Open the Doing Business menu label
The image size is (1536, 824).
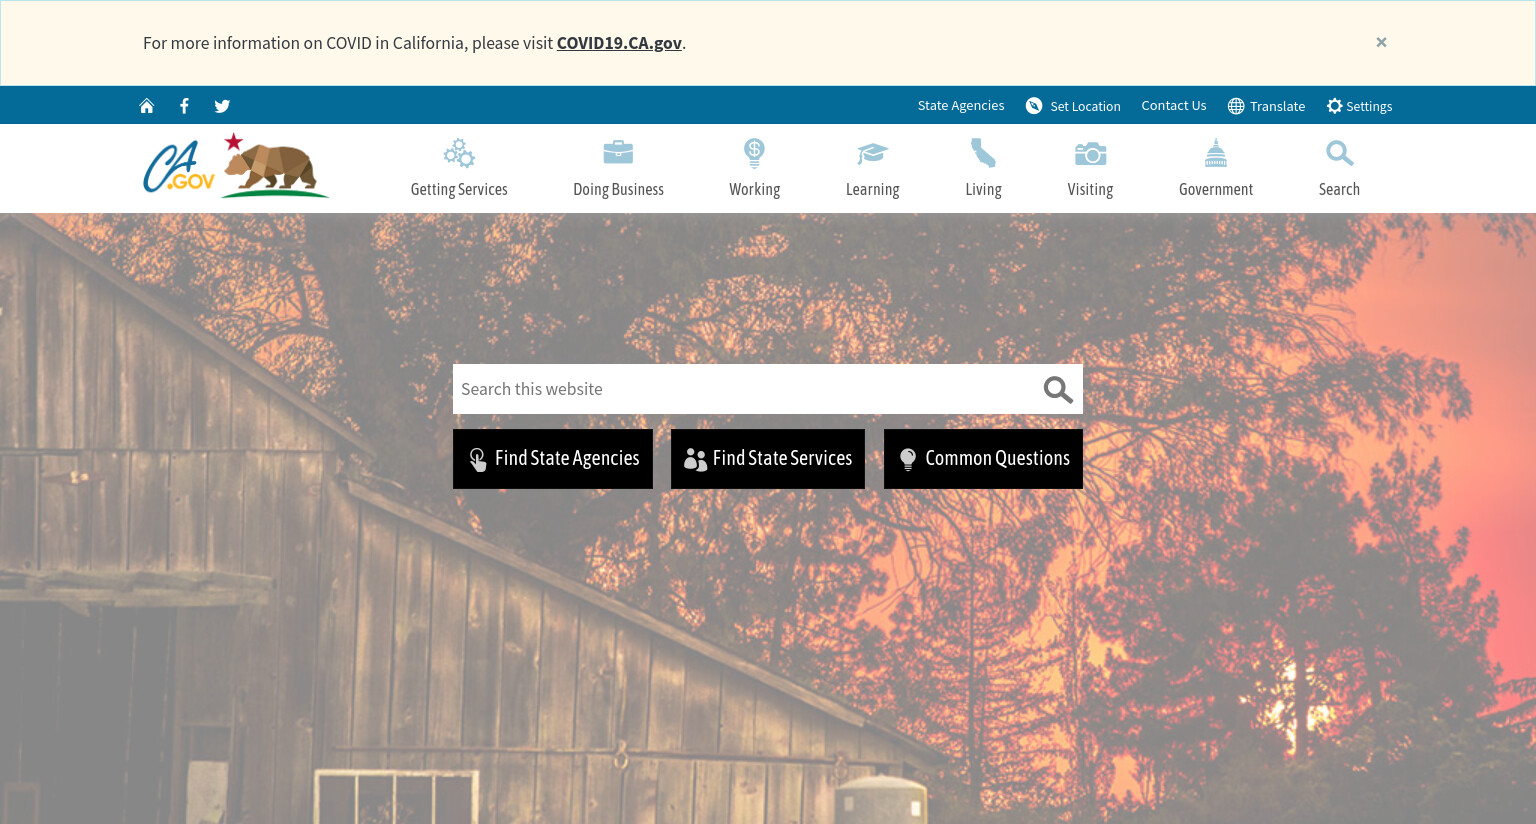pos(618,189)
